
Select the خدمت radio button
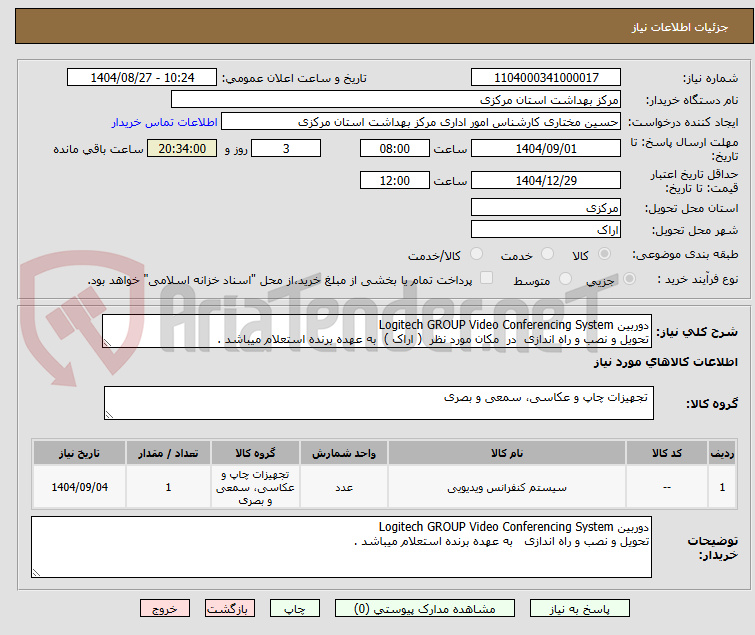(547, 254)
